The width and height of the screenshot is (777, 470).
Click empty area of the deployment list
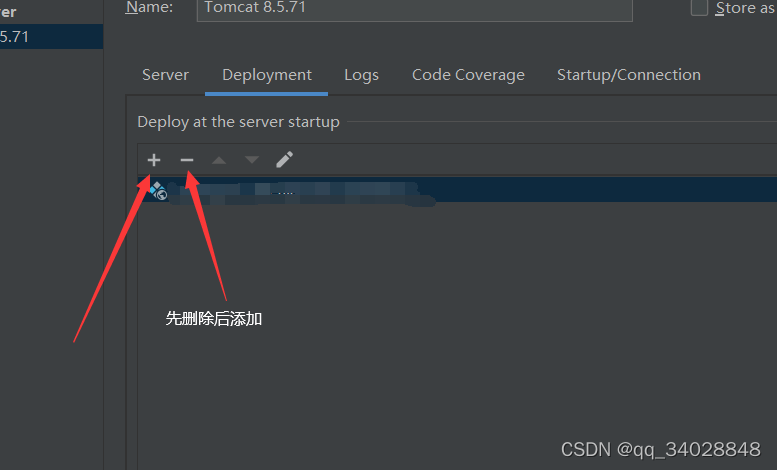click(457, 322)
